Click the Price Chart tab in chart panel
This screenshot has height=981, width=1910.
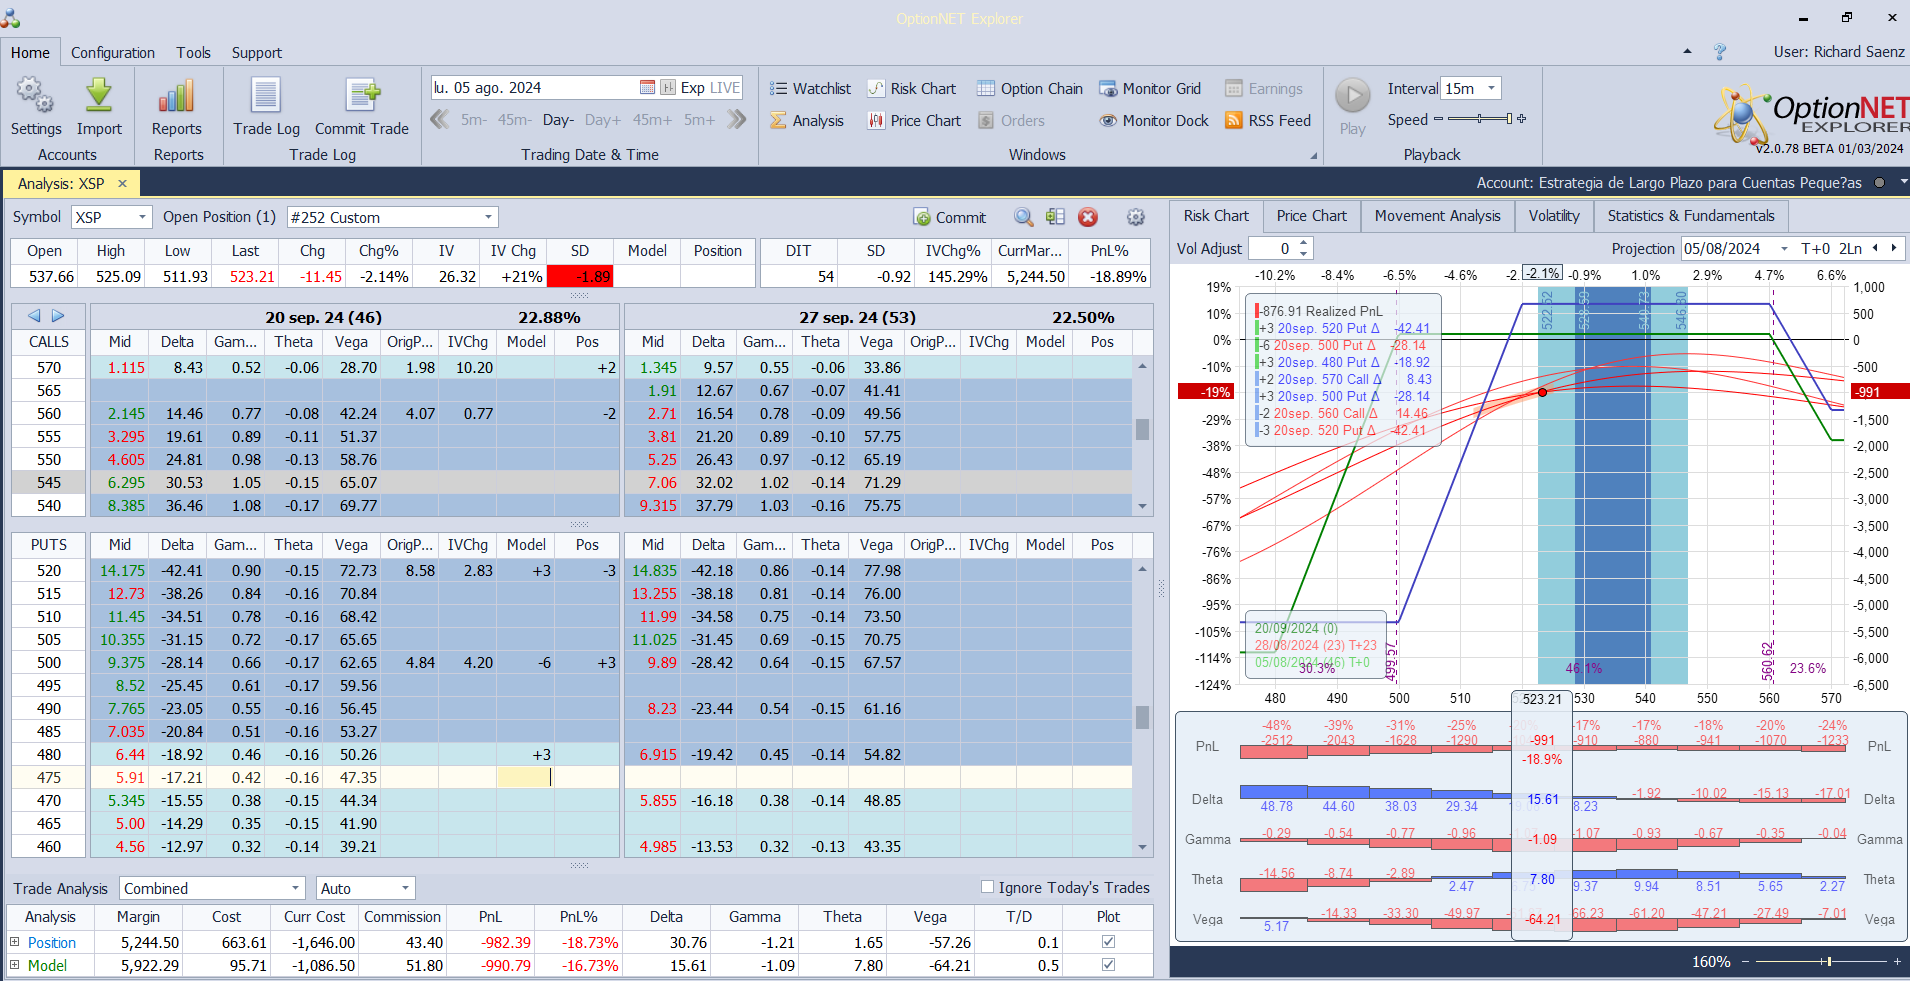(1311, 216)
